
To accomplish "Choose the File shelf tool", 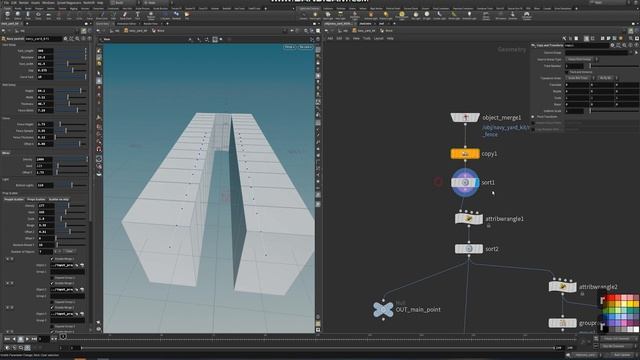I will (187, 15).
